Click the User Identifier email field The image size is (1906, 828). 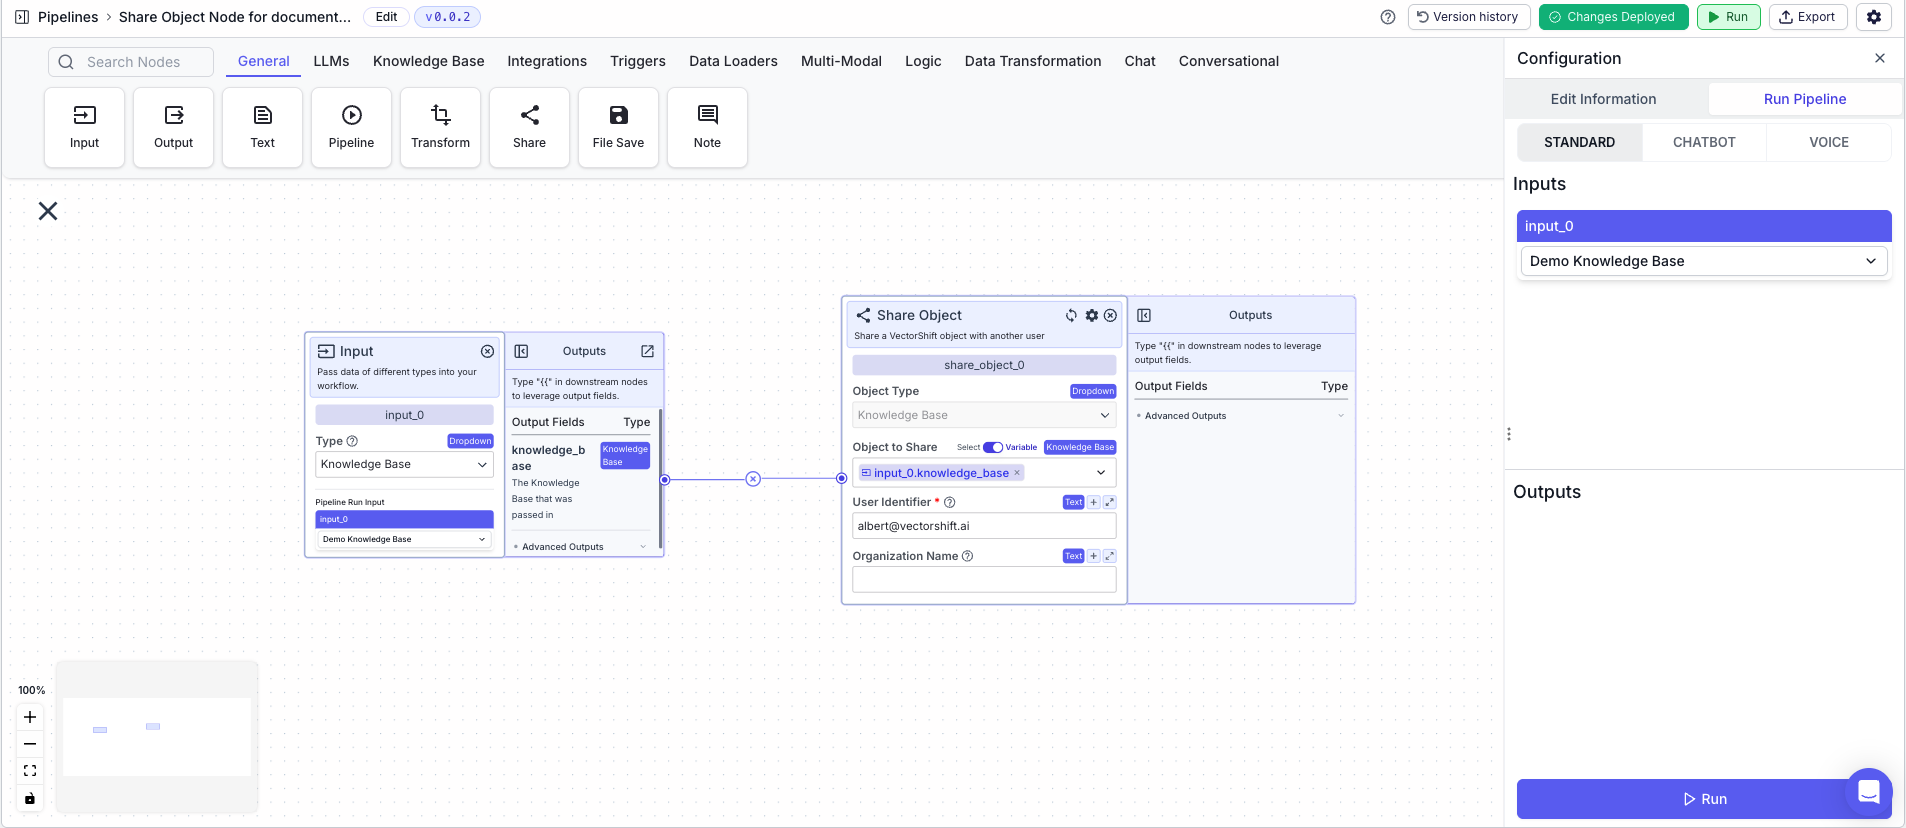click(x=984, y=526)
